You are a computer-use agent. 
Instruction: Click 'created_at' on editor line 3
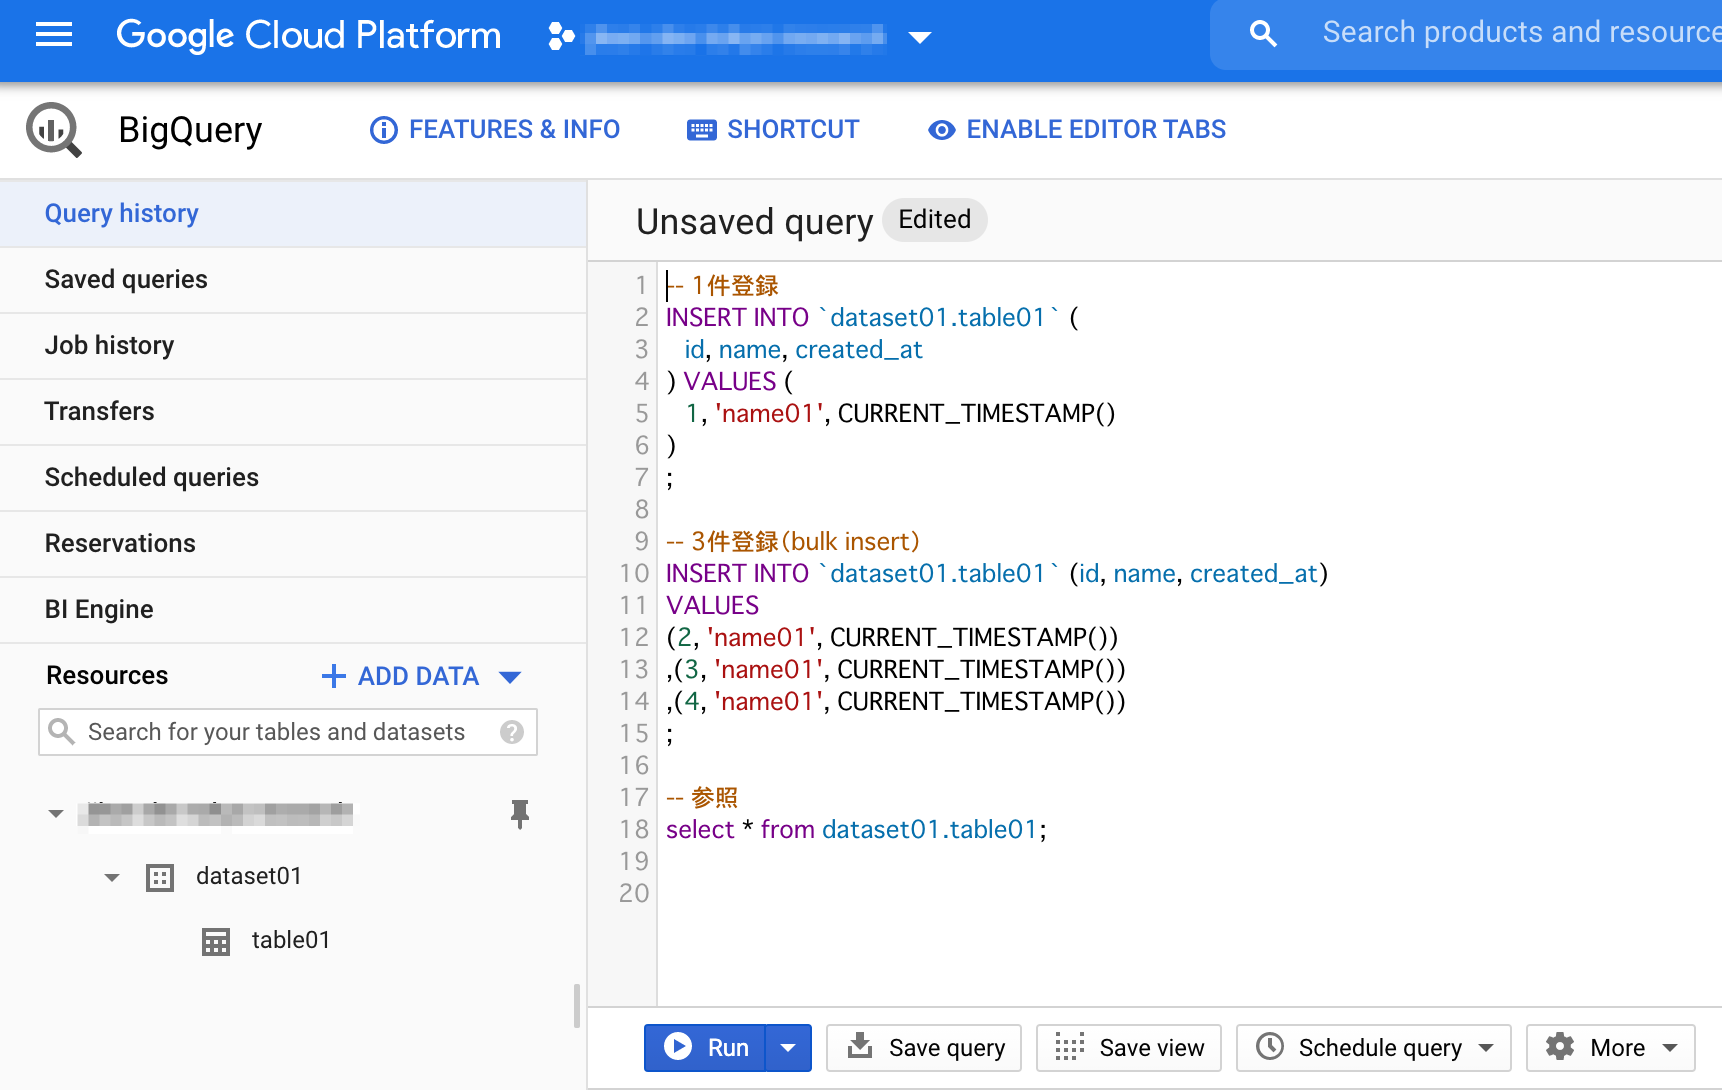pos(859,350)
